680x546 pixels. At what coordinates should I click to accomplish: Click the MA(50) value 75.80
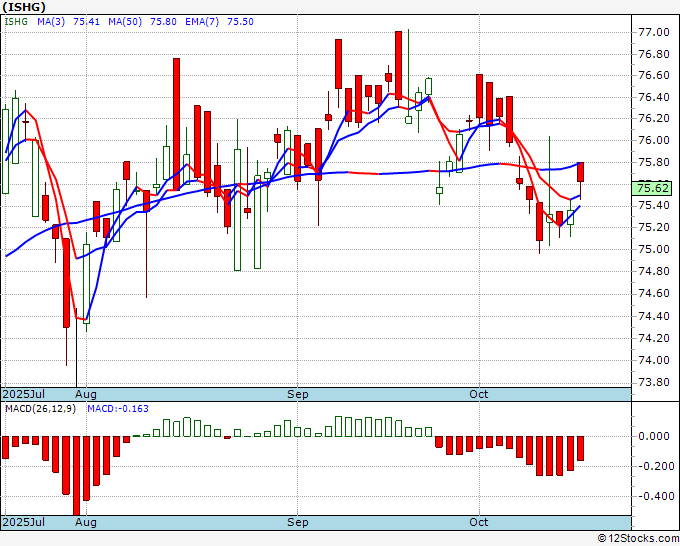[163, 22]
